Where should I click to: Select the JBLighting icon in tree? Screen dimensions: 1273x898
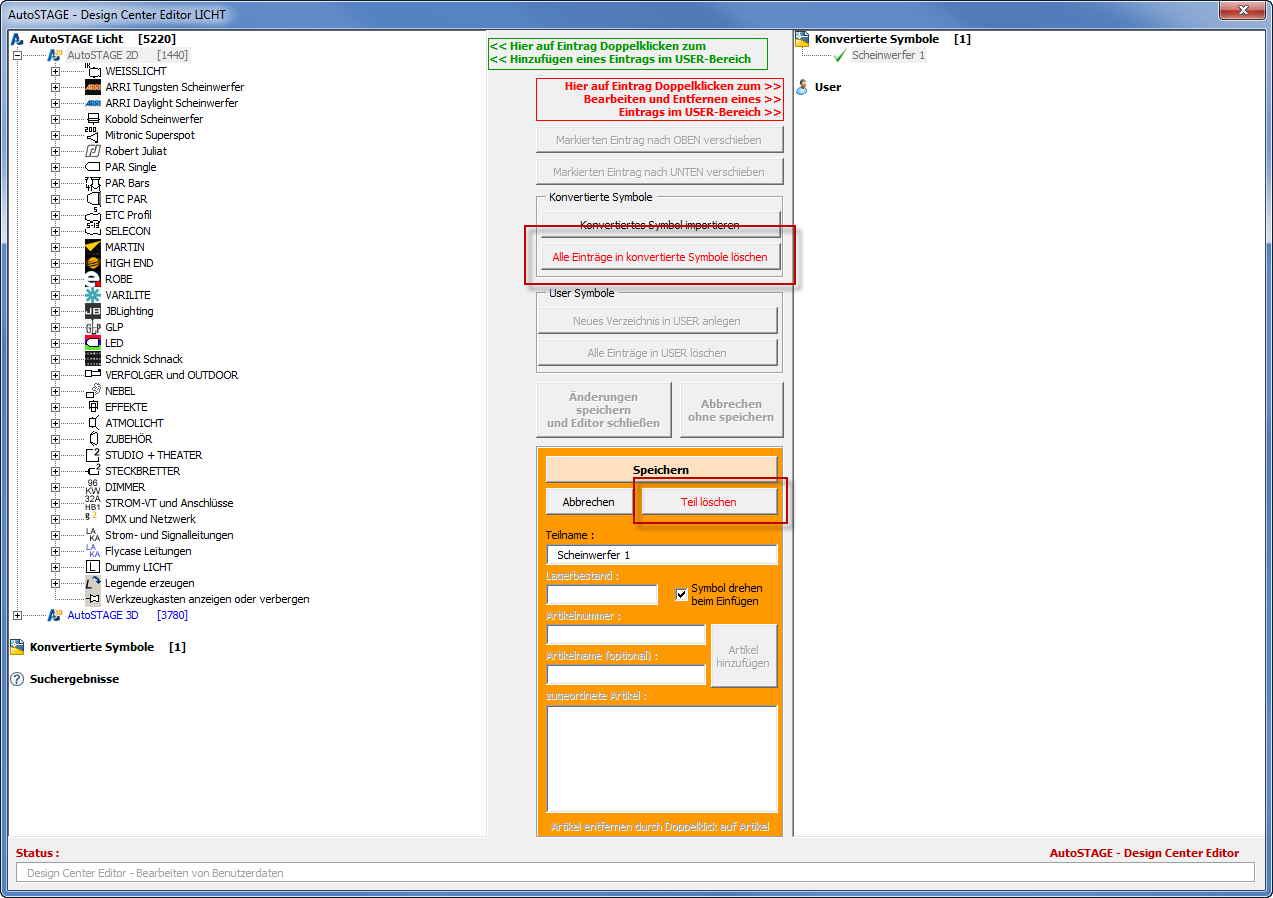click(93, 311)
